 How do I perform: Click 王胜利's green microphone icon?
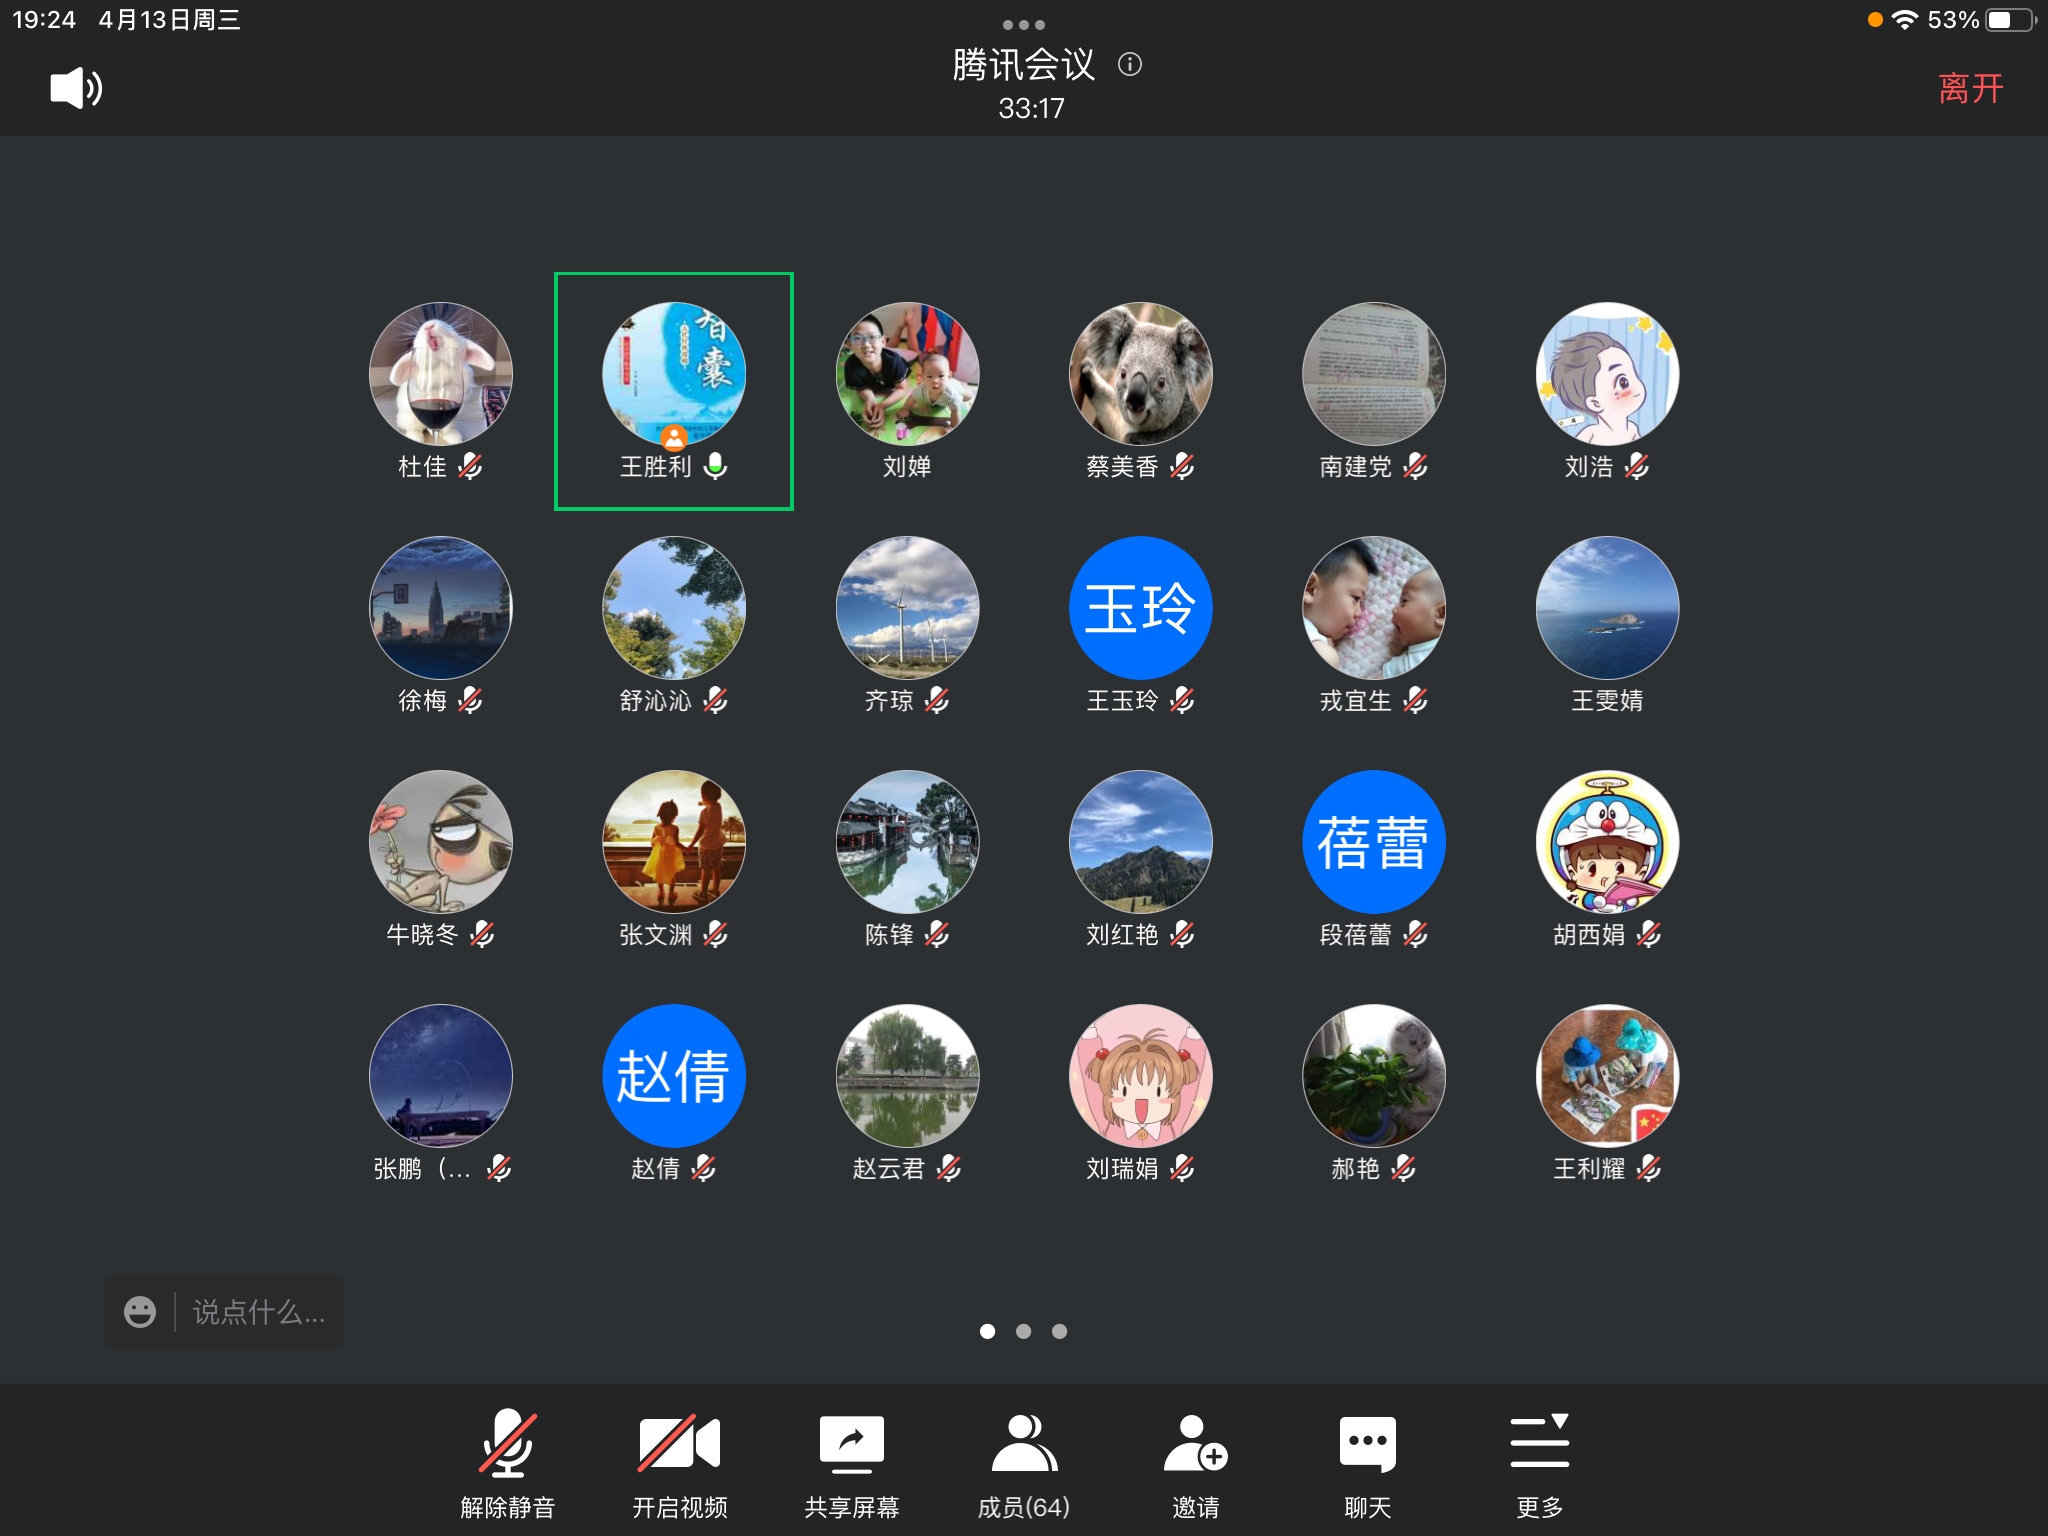(716, 466)
